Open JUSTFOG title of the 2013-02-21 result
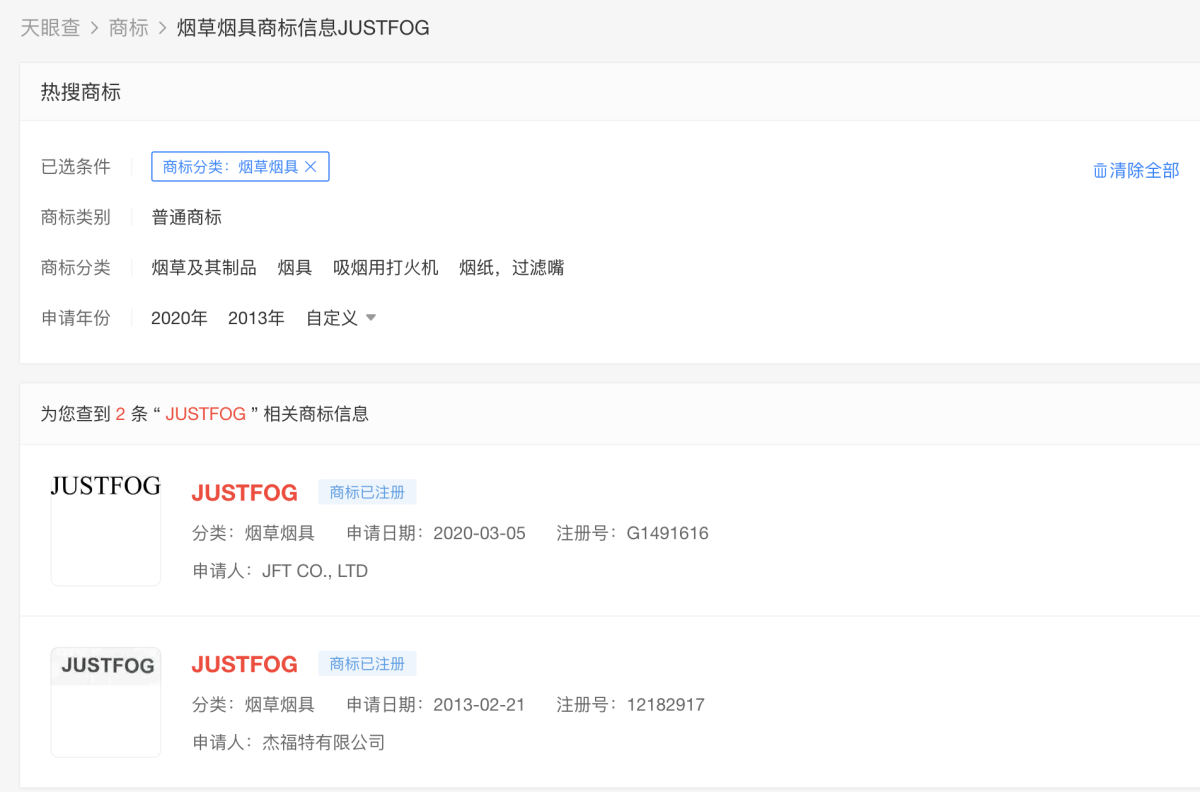 245,664
